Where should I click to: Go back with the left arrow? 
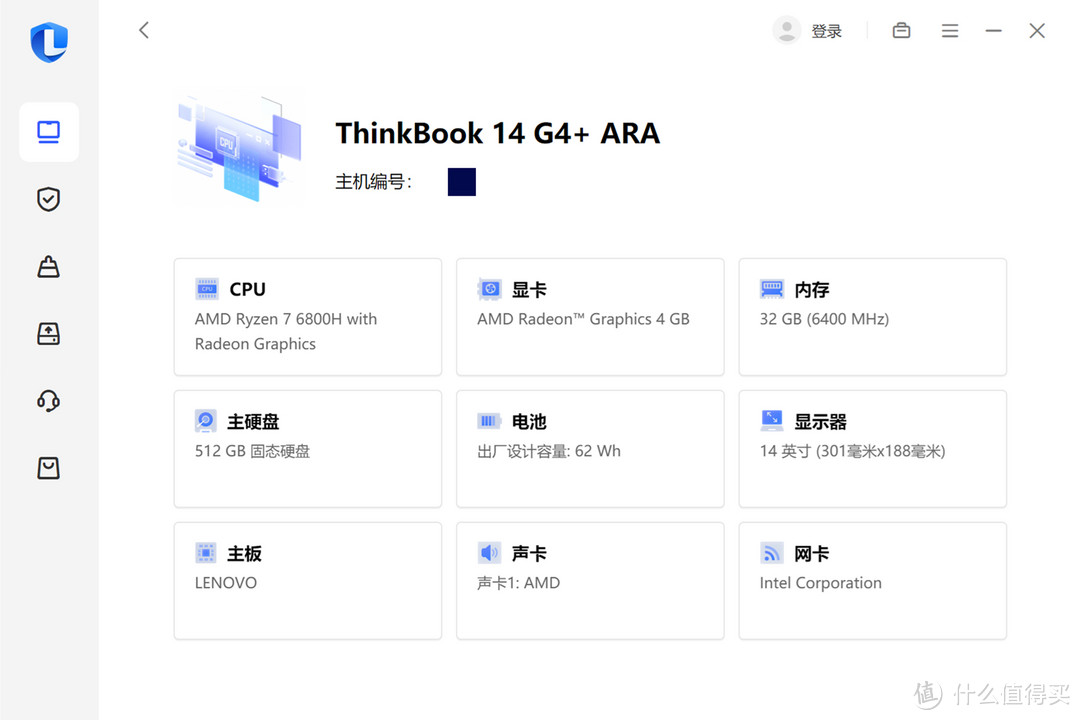143,30
